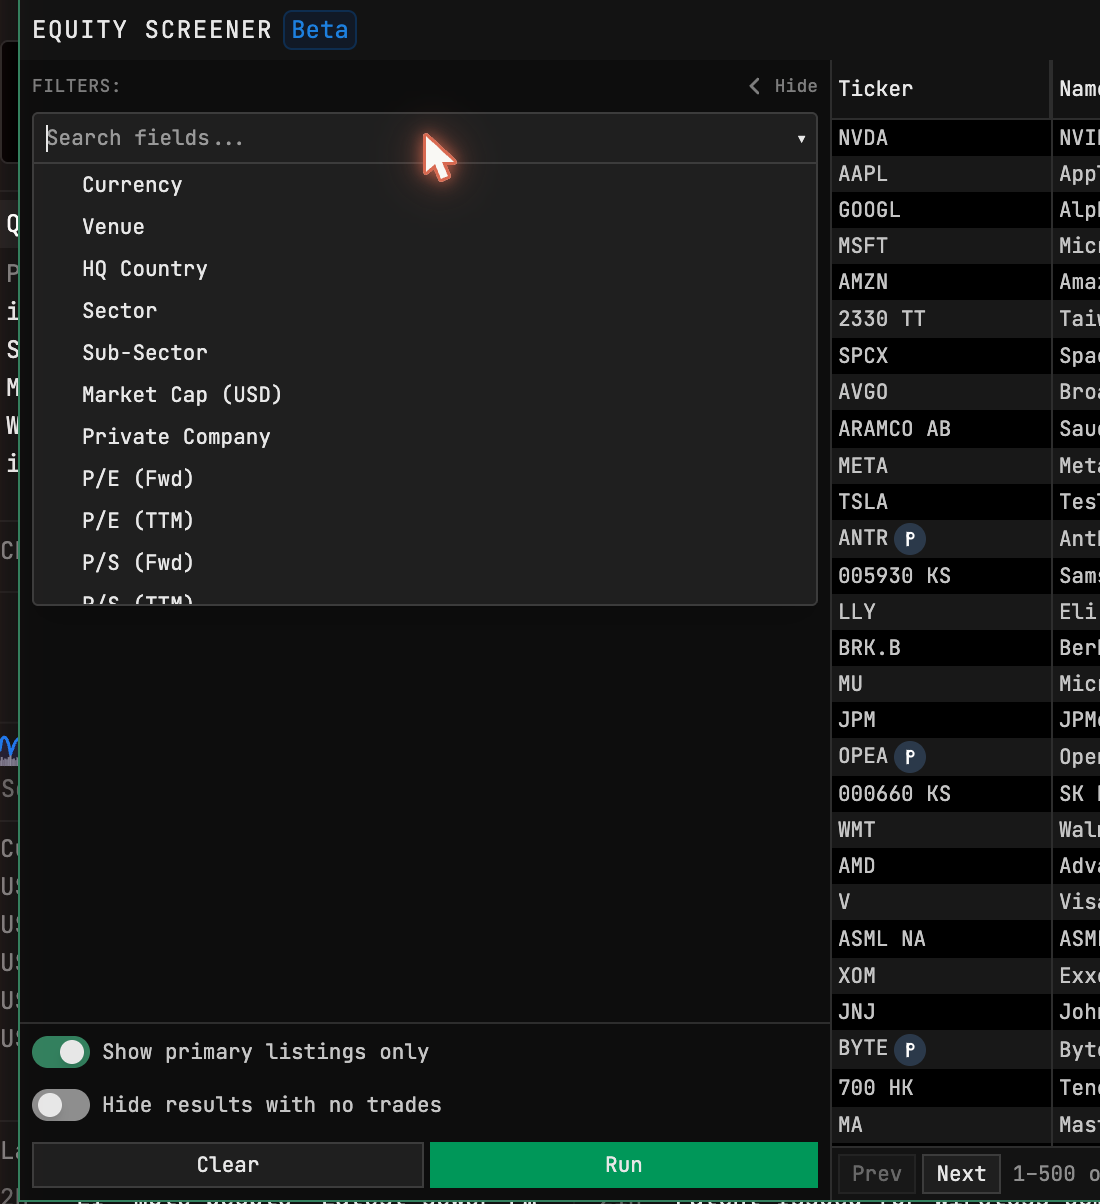Viewport: 1100px width, 1204px height.
Task: Select the GOOGL ticker row
Action: point(941,210)
